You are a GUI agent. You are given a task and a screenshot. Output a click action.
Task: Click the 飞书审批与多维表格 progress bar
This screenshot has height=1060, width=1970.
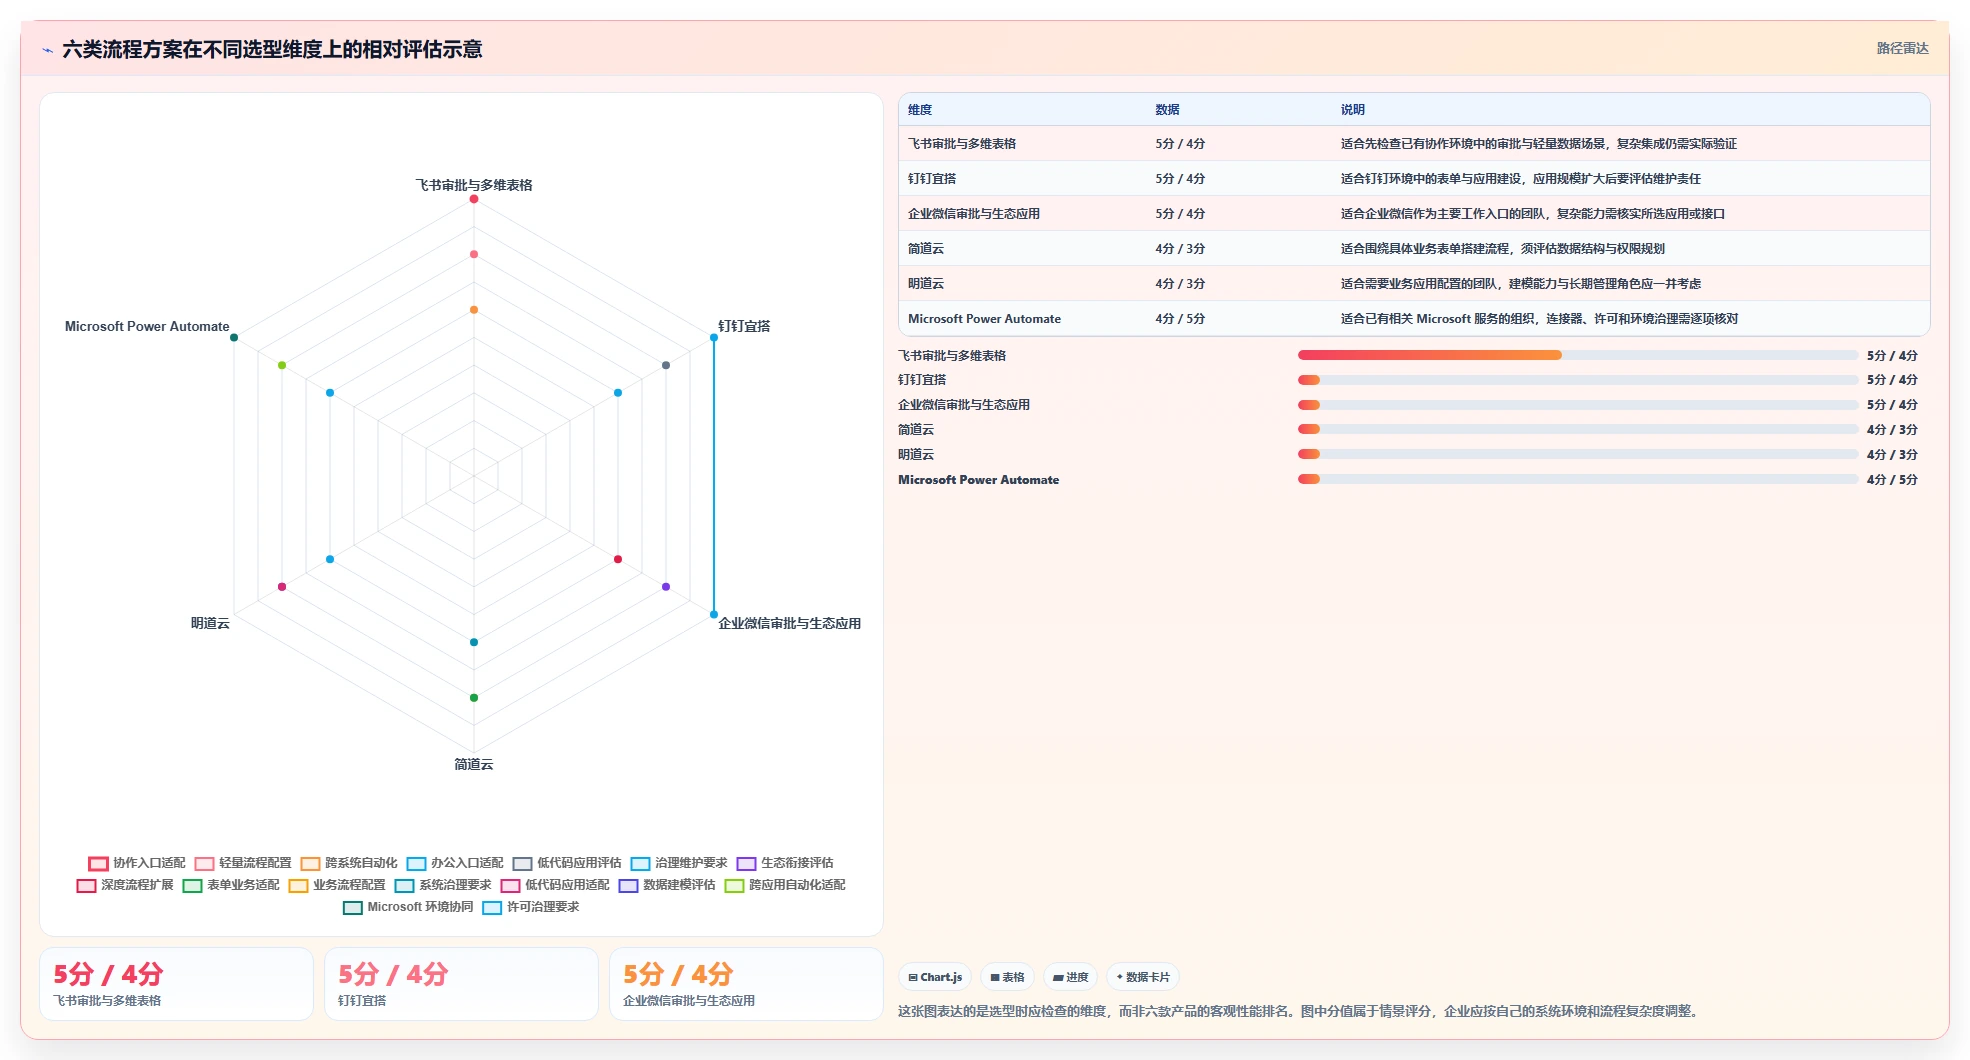1578,355
